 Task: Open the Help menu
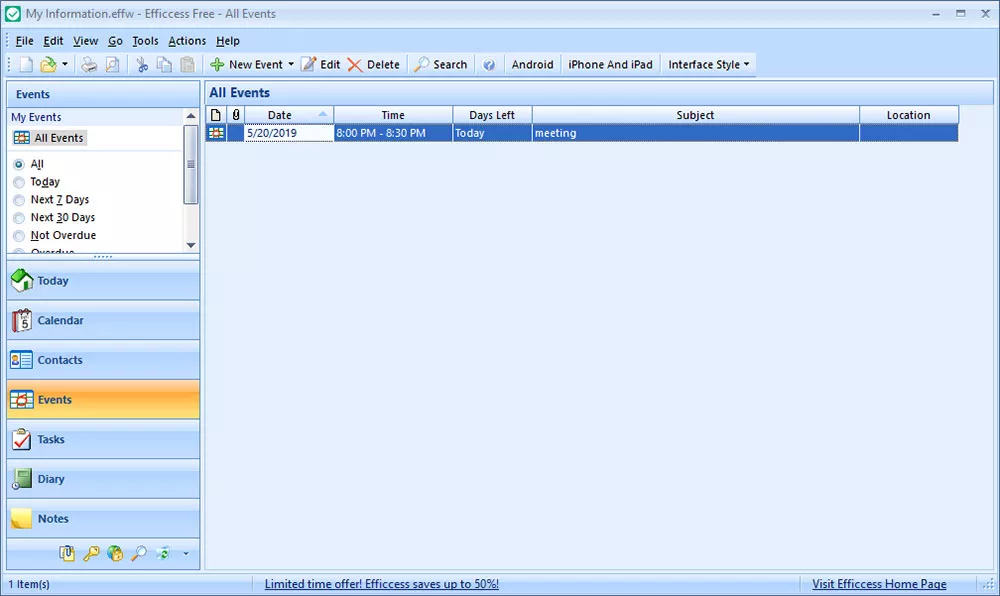pos(228,41)
